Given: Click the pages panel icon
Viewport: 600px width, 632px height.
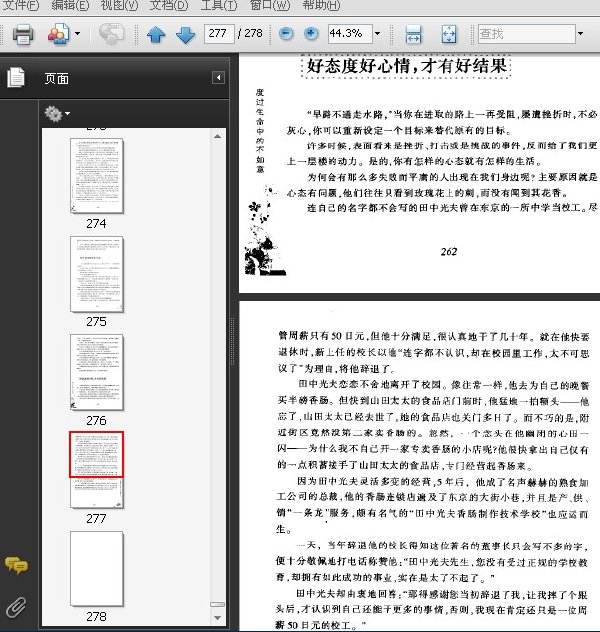Looking at the screenshot, I should click(x=16, y=77).
